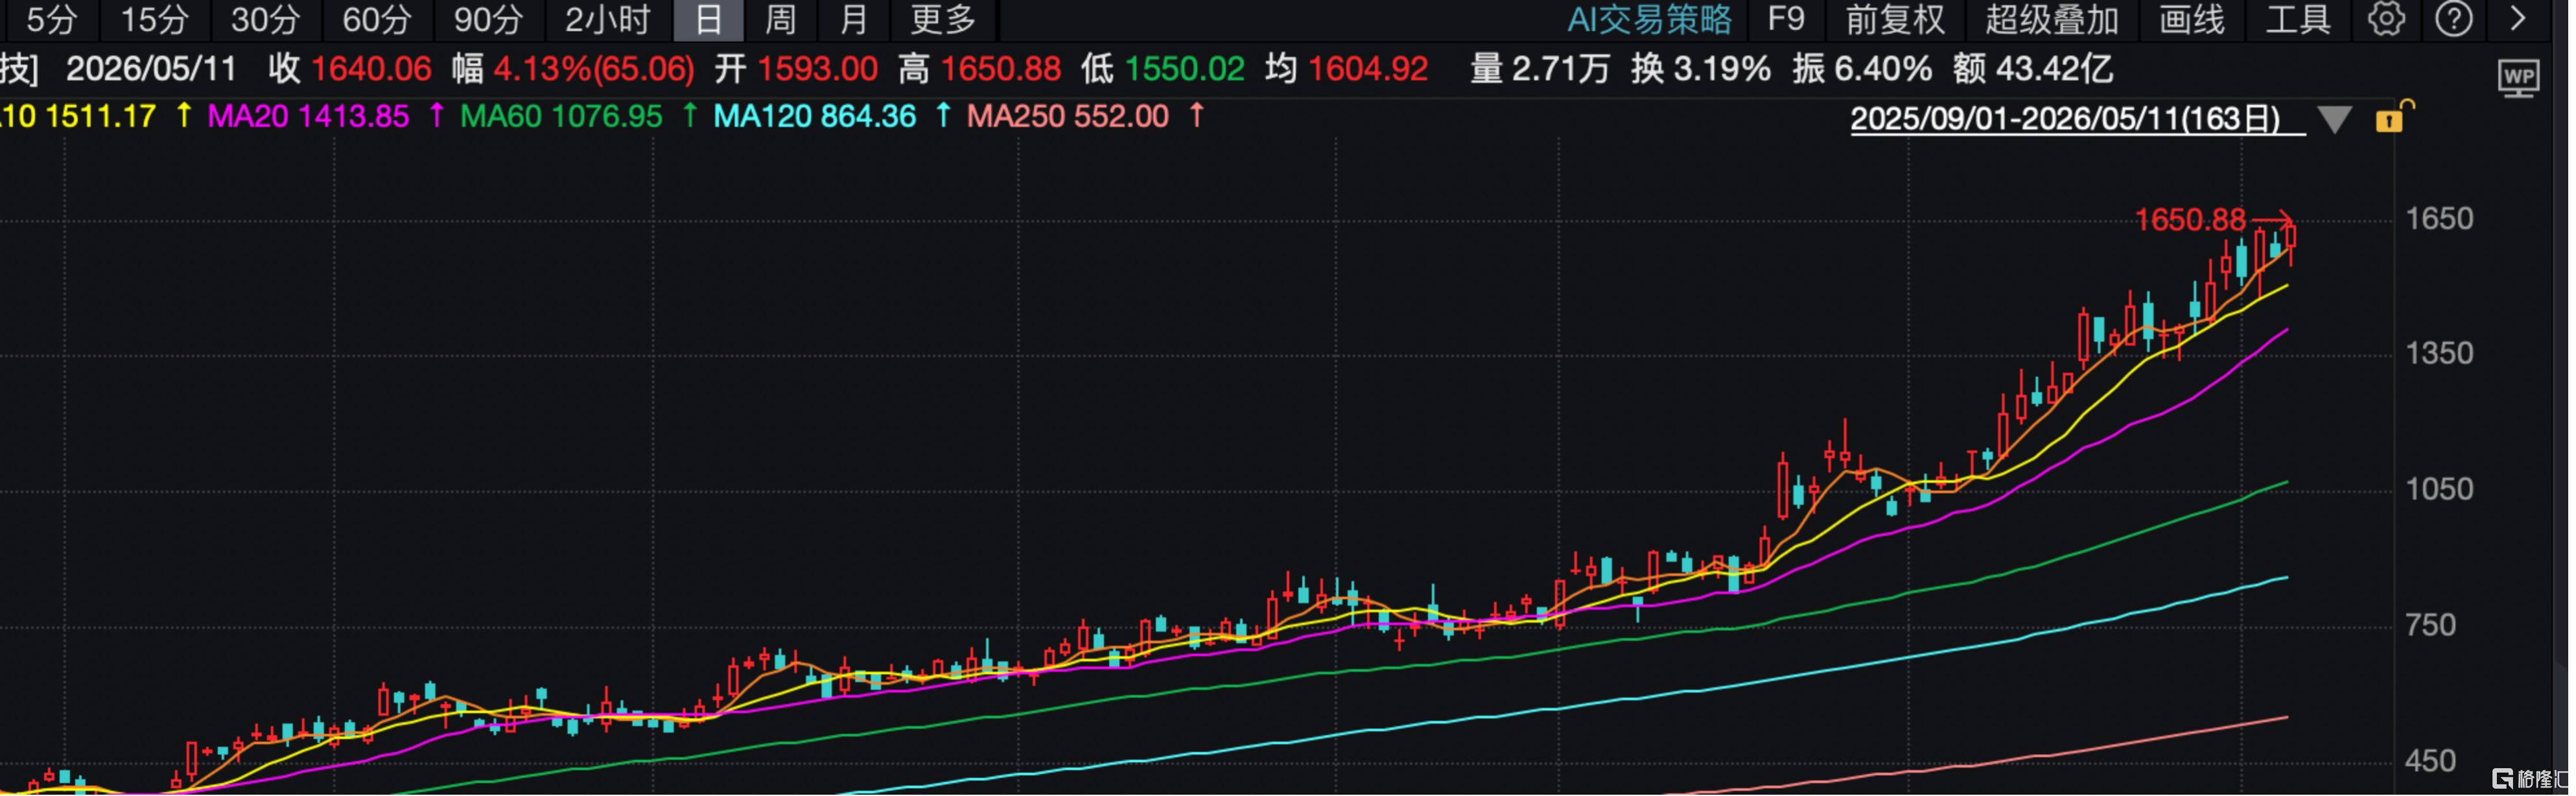The width and height of the screenshot is (2576, 796).
Task: Click the 750 price axis label
Action: [x=2430, y=626]
